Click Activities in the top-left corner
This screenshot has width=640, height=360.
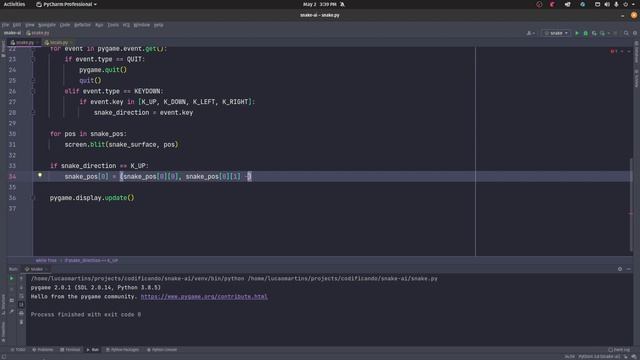pyautogui.click(x=14, y=4)
